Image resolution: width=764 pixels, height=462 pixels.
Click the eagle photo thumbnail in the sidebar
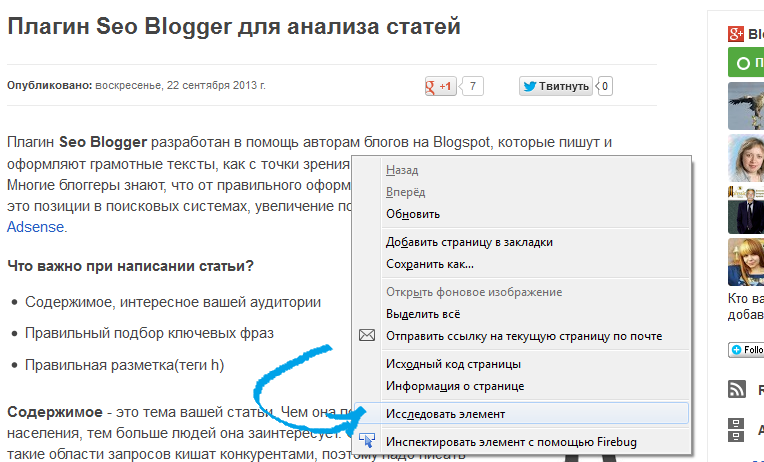tap(746, 106)
